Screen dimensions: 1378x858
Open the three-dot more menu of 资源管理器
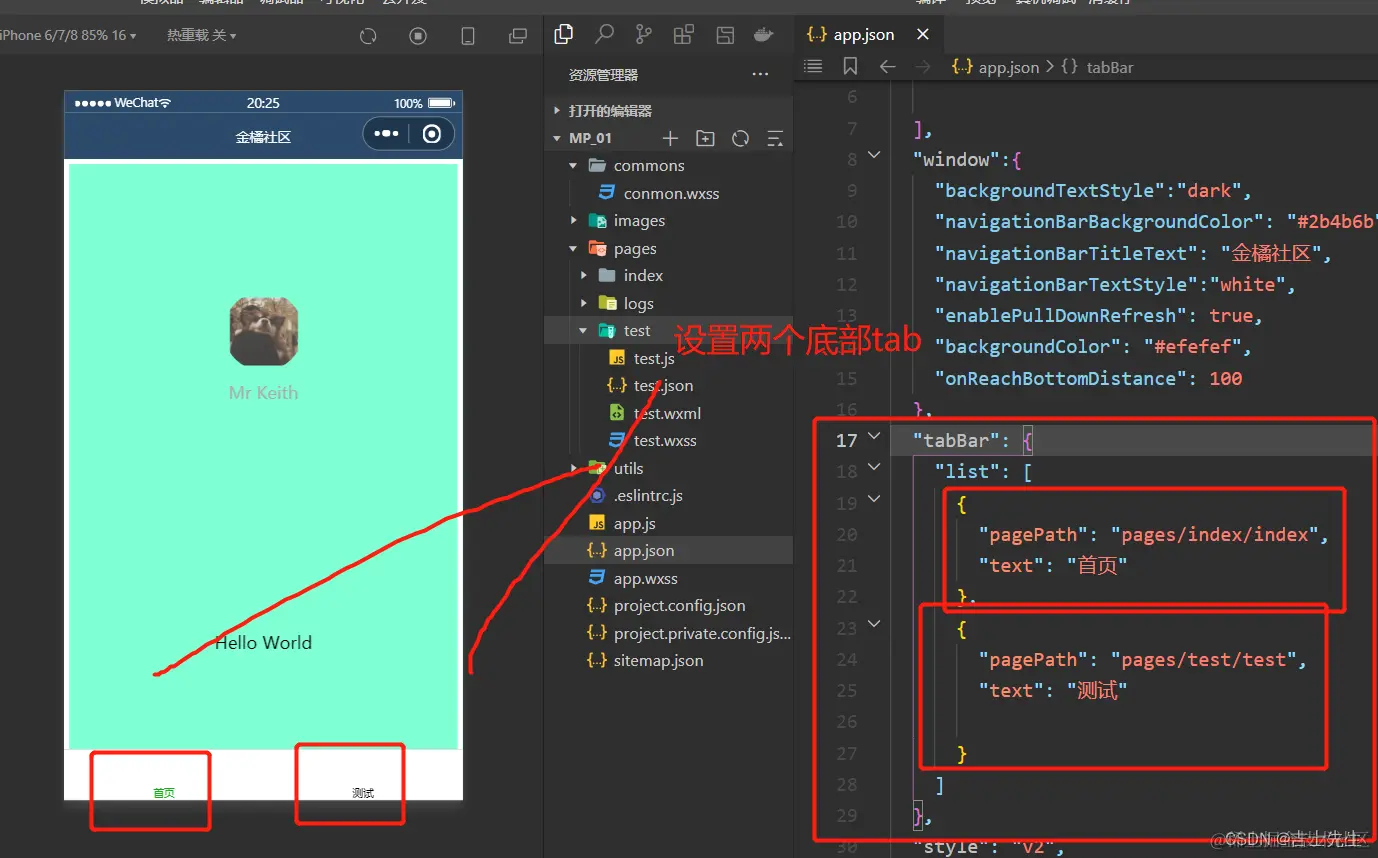point(760,75)
